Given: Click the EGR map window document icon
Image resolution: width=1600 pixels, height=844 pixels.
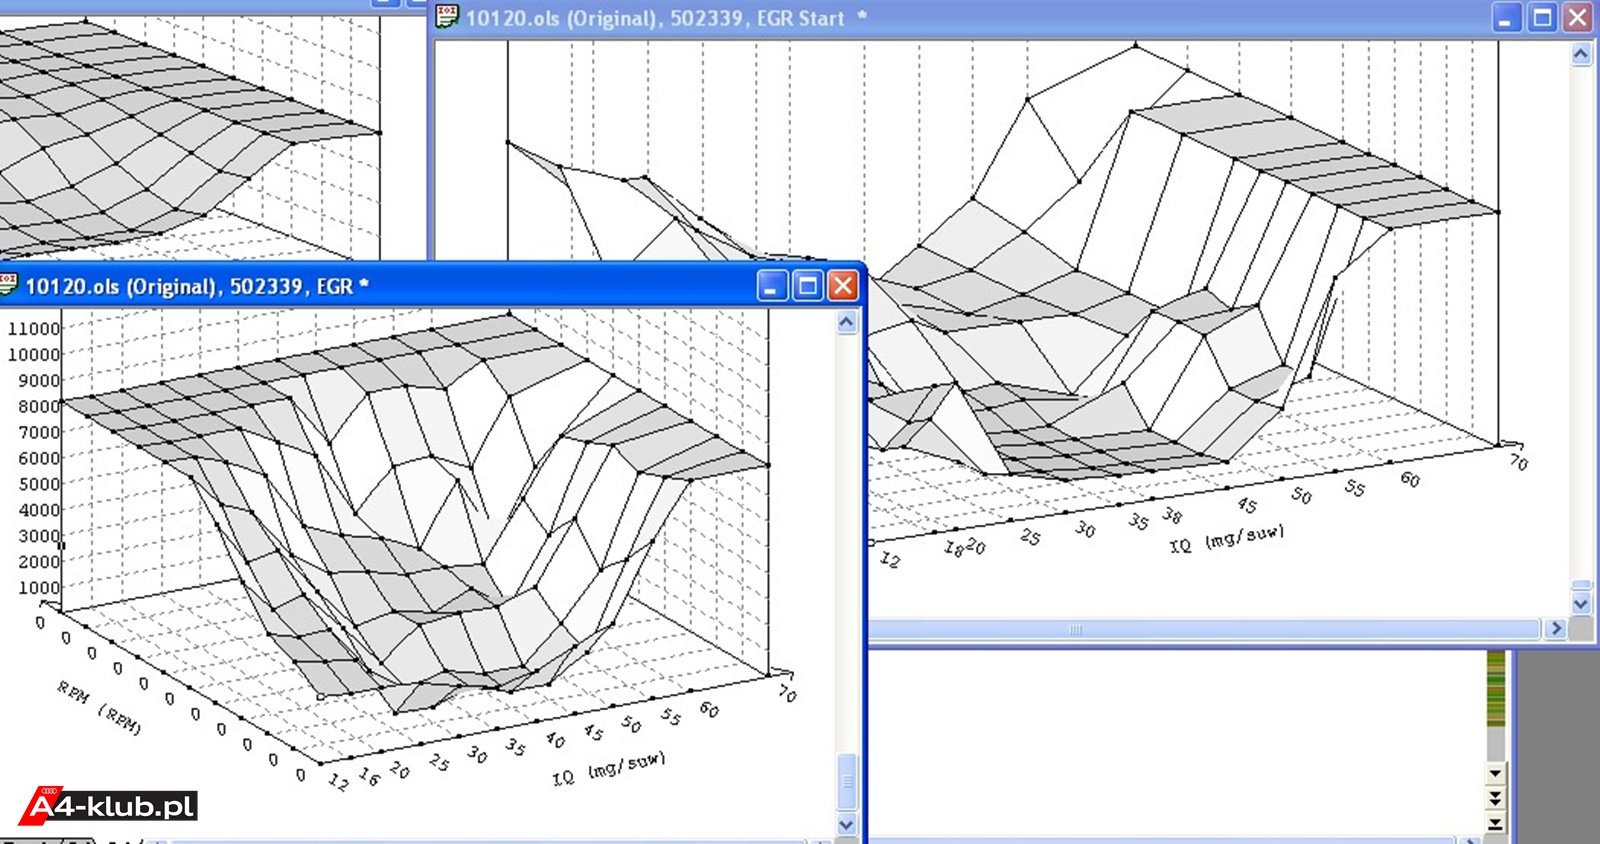Looking at the screenshot, I should click(8, 285).
